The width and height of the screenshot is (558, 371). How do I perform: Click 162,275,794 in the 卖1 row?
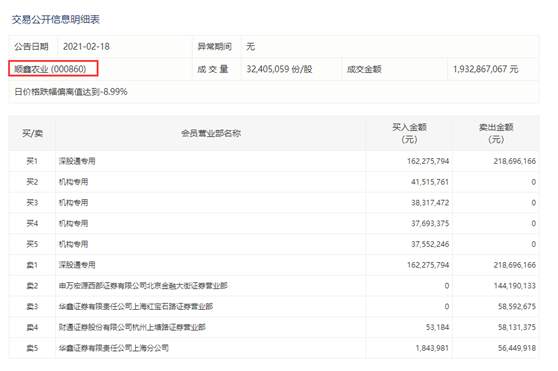tap(428, 265)
